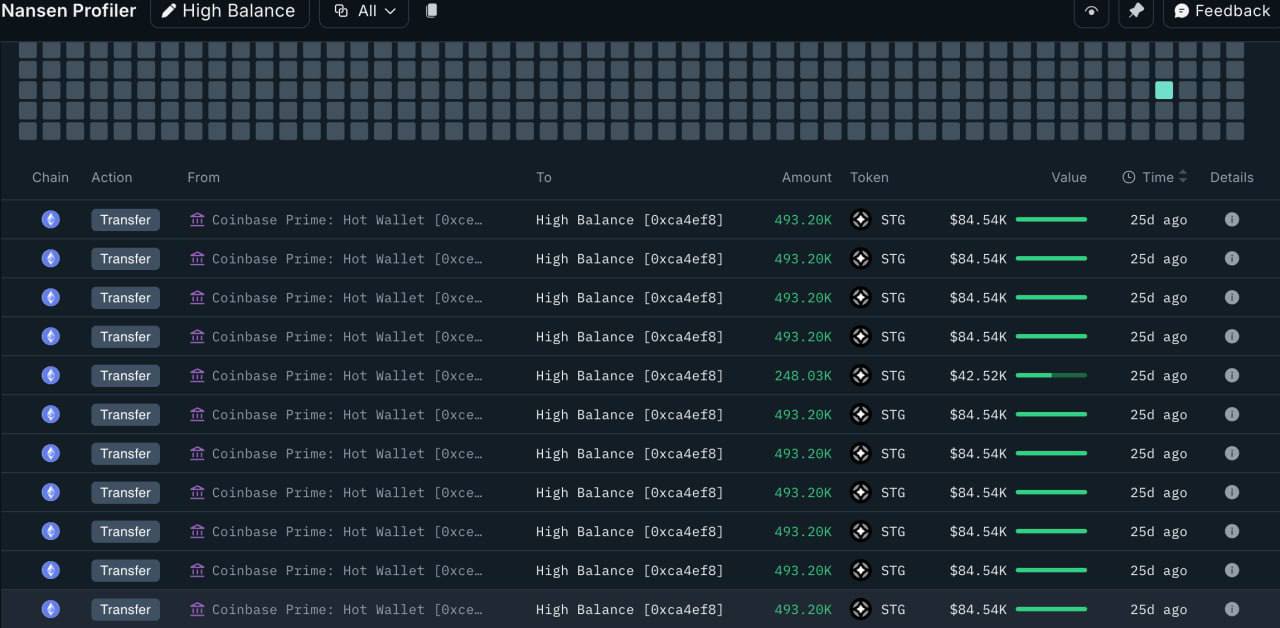Click the chat bubble icon in Feedback

point(1181,11)
